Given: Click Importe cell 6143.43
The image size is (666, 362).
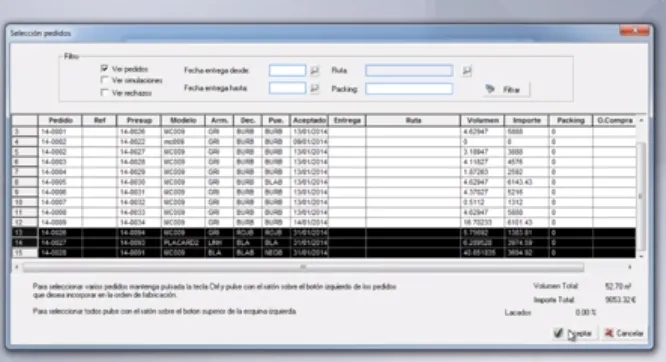Looking at the screenshot, I should click(x=527, y=182).
